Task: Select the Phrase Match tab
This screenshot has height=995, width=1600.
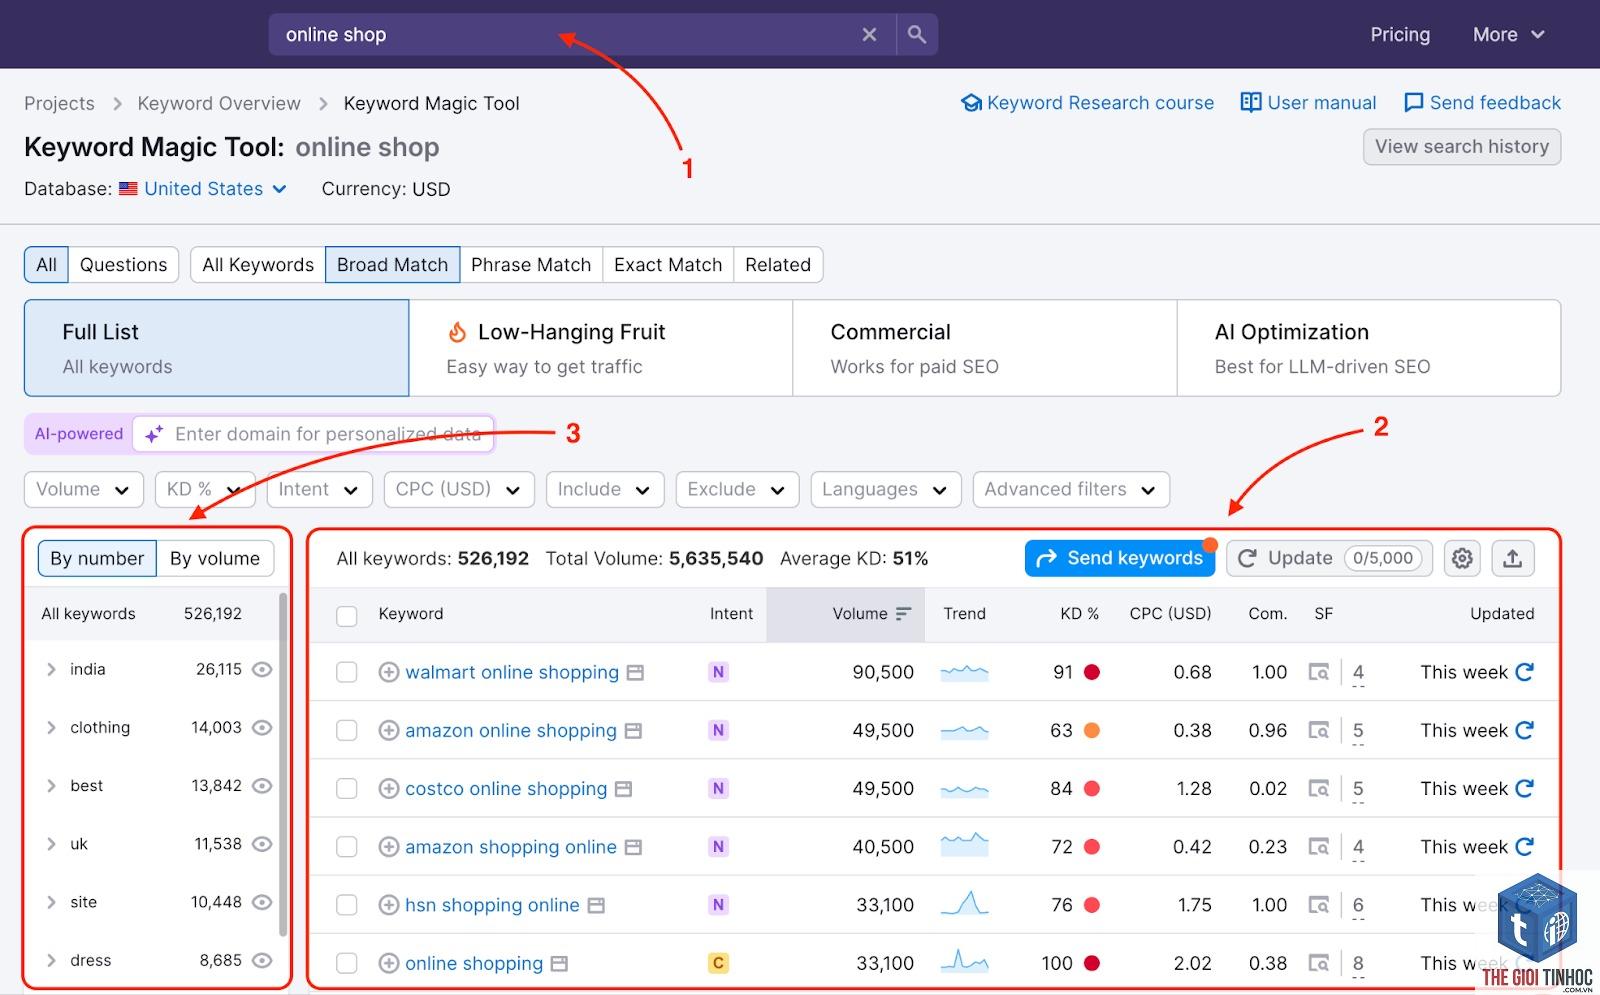Action: 531,265
